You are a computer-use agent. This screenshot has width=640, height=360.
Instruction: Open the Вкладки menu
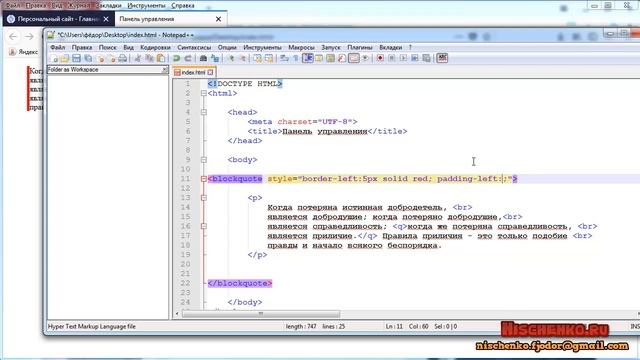(x=390, y=47)
